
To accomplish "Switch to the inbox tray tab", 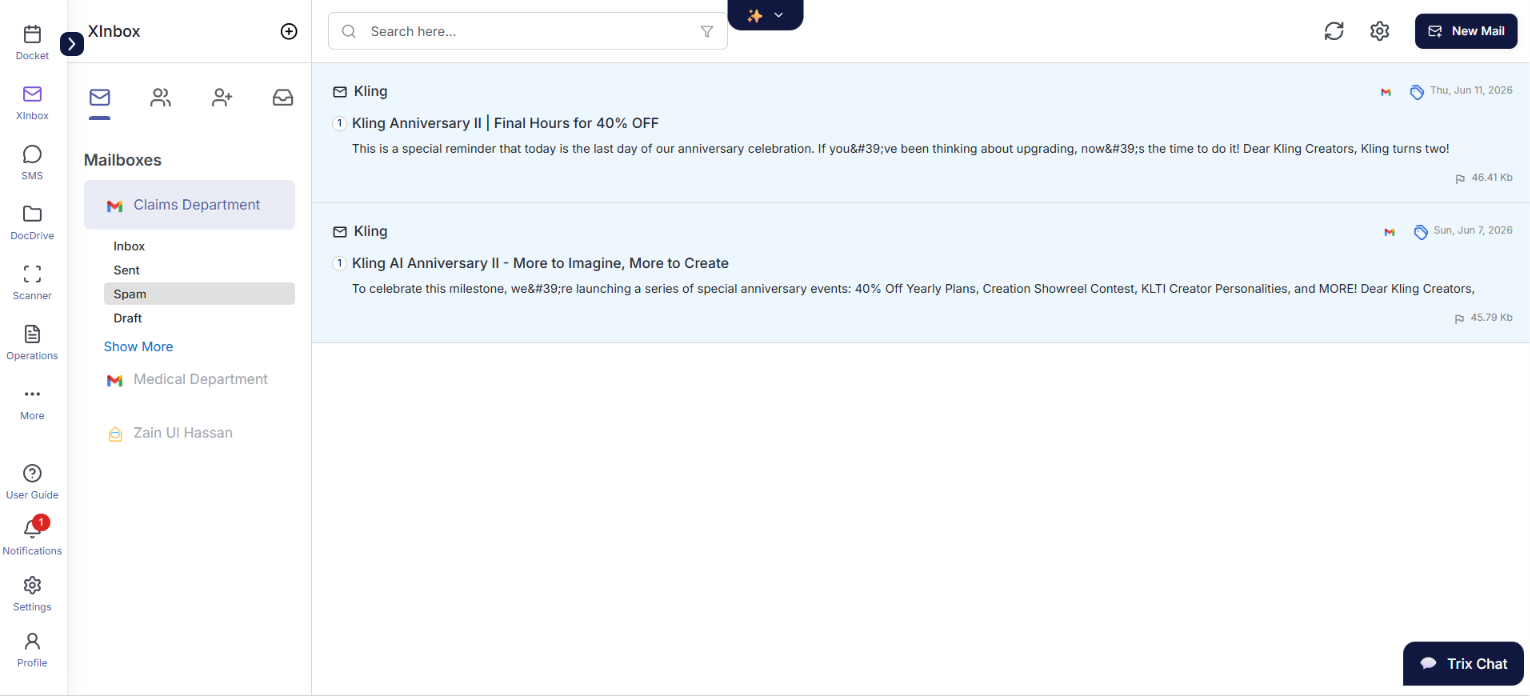I will coord(283,97).
